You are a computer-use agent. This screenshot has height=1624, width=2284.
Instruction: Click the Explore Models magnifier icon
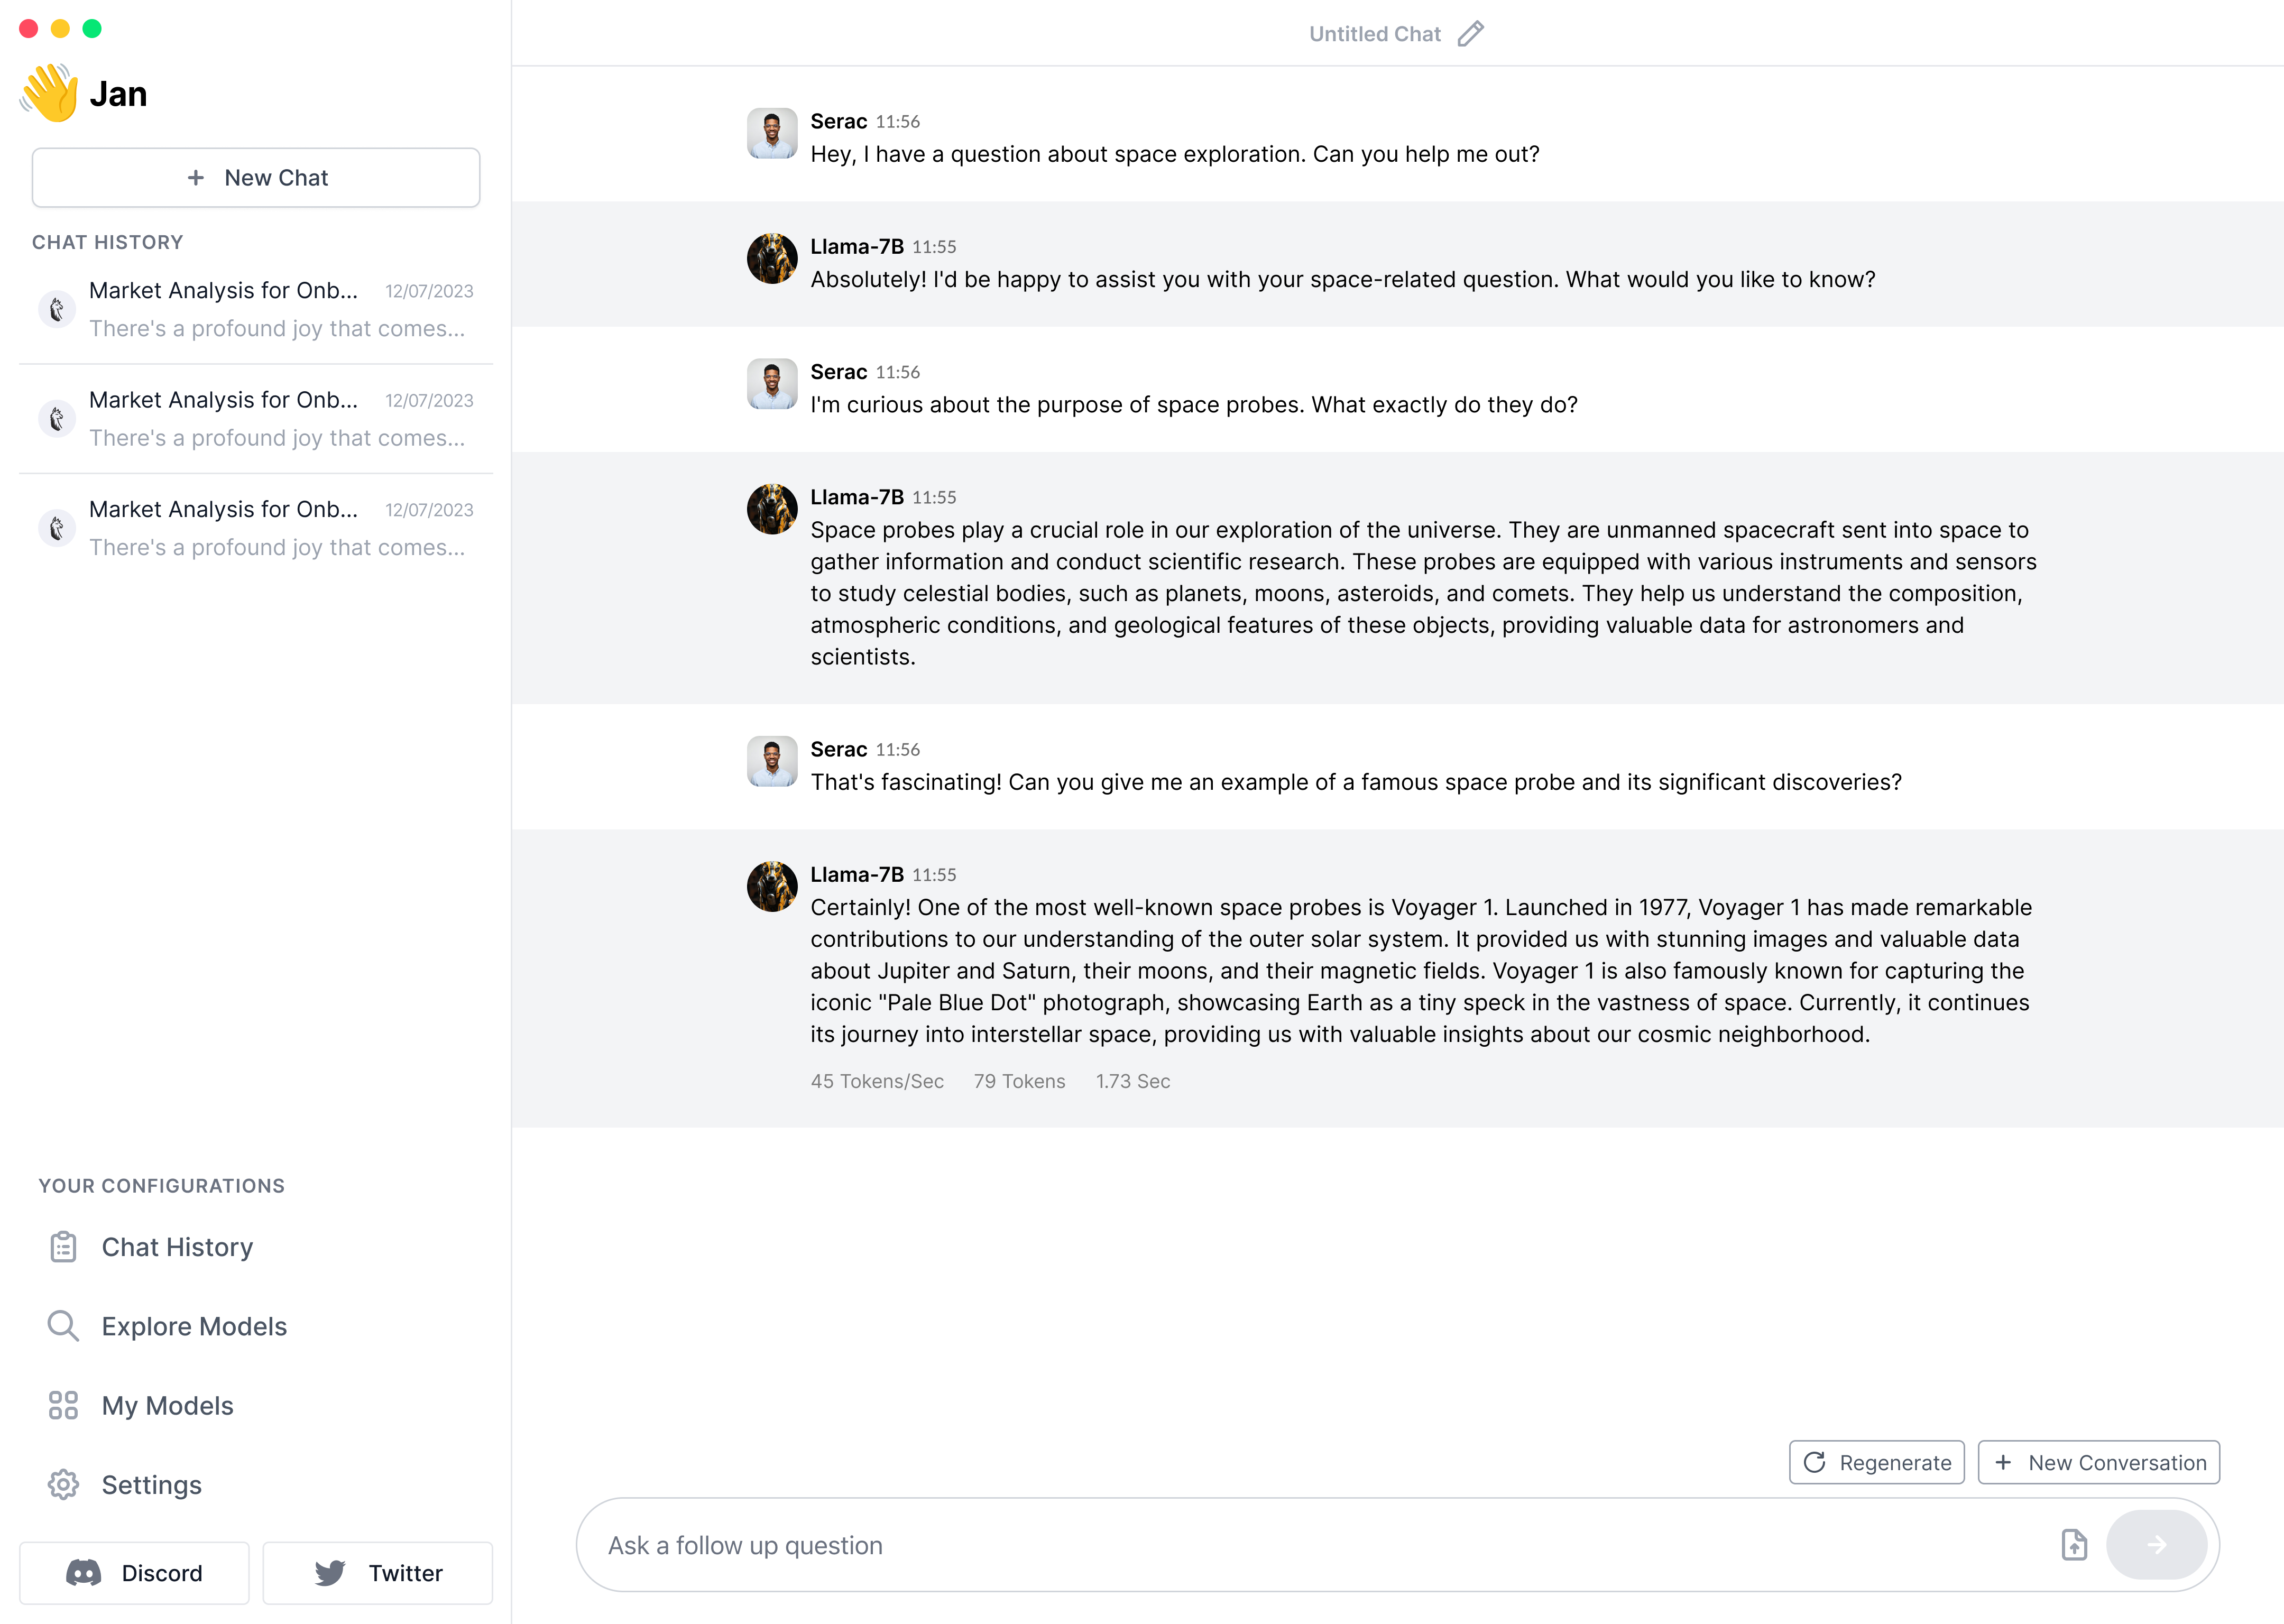[63, 1326]
